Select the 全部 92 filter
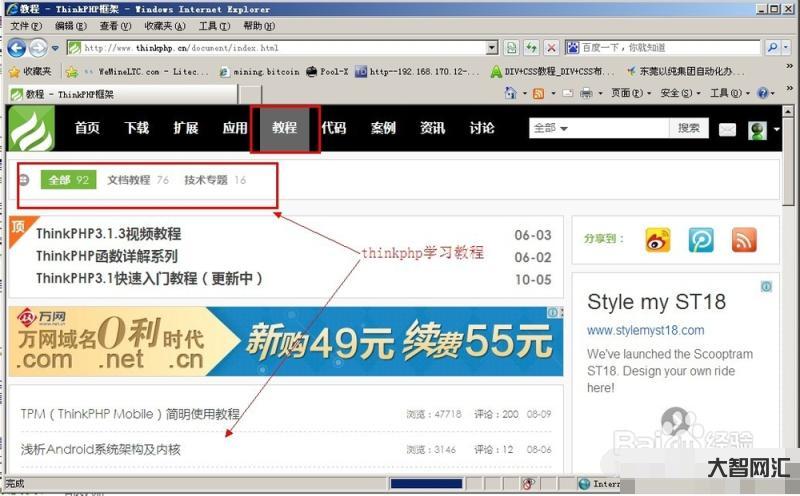Image resolution: width=800 pixels, height=496 pixels. click(68, 180)
